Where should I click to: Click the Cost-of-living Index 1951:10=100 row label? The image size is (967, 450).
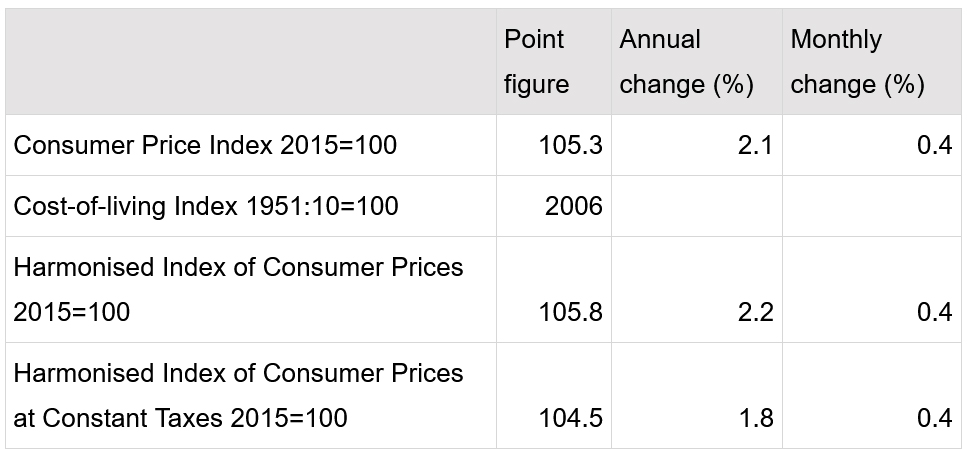point(206,206)
